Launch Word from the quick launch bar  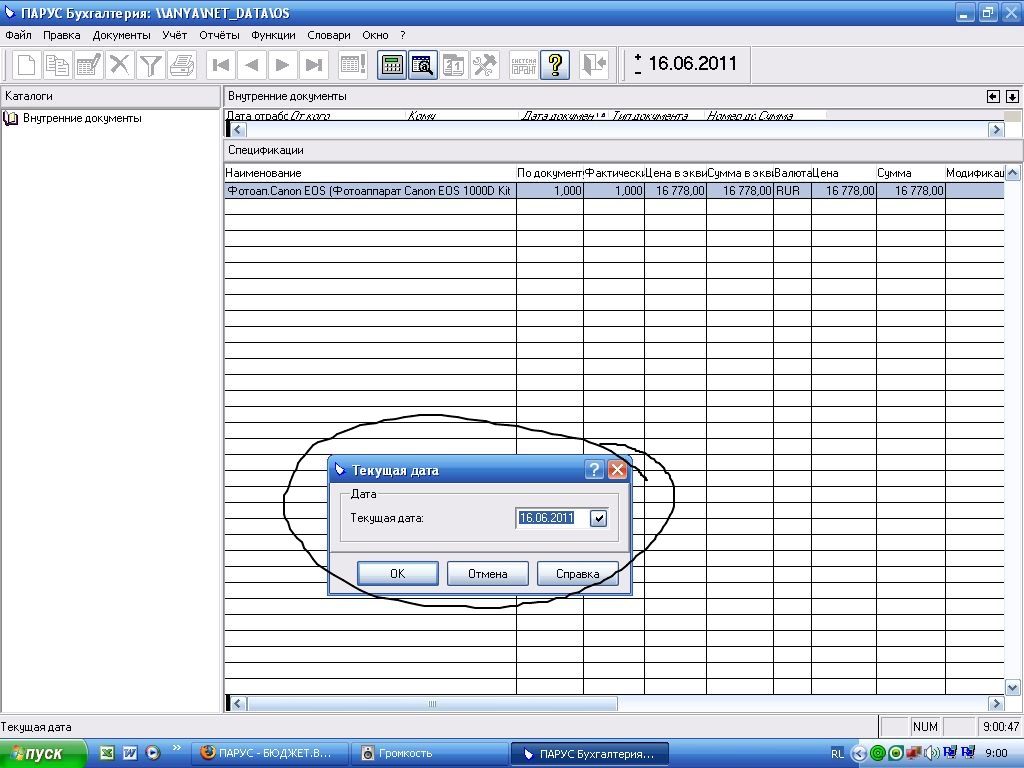129,753
